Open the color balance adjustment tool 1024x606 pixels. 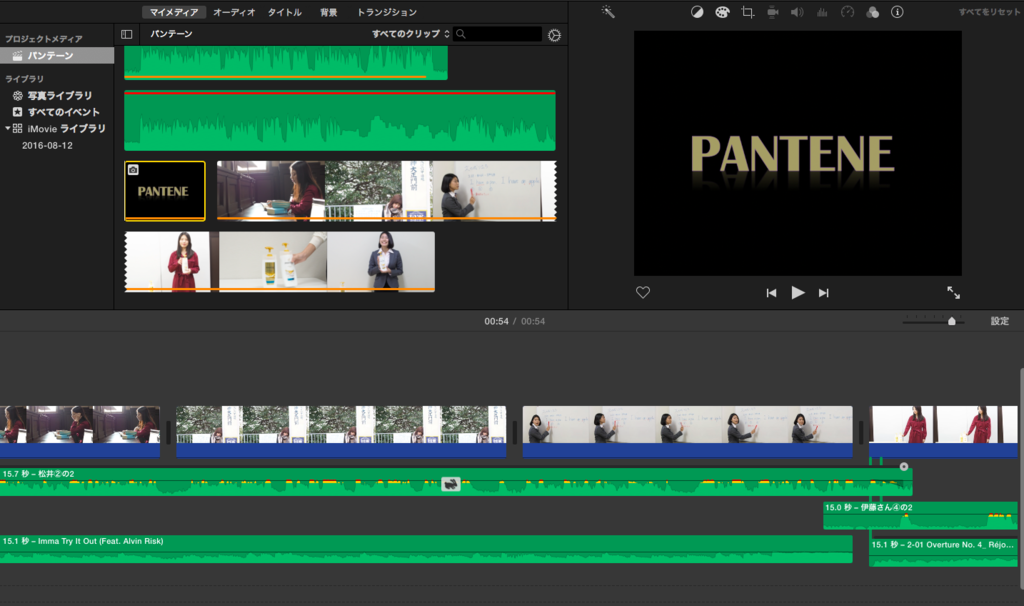697,12
